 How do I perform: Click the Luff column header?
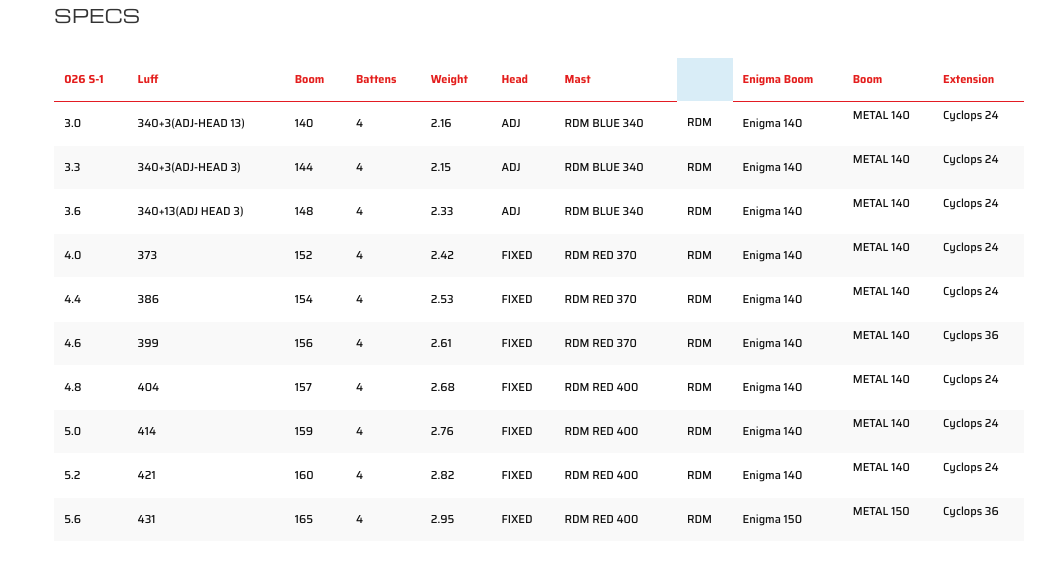[x=147, y=79]
